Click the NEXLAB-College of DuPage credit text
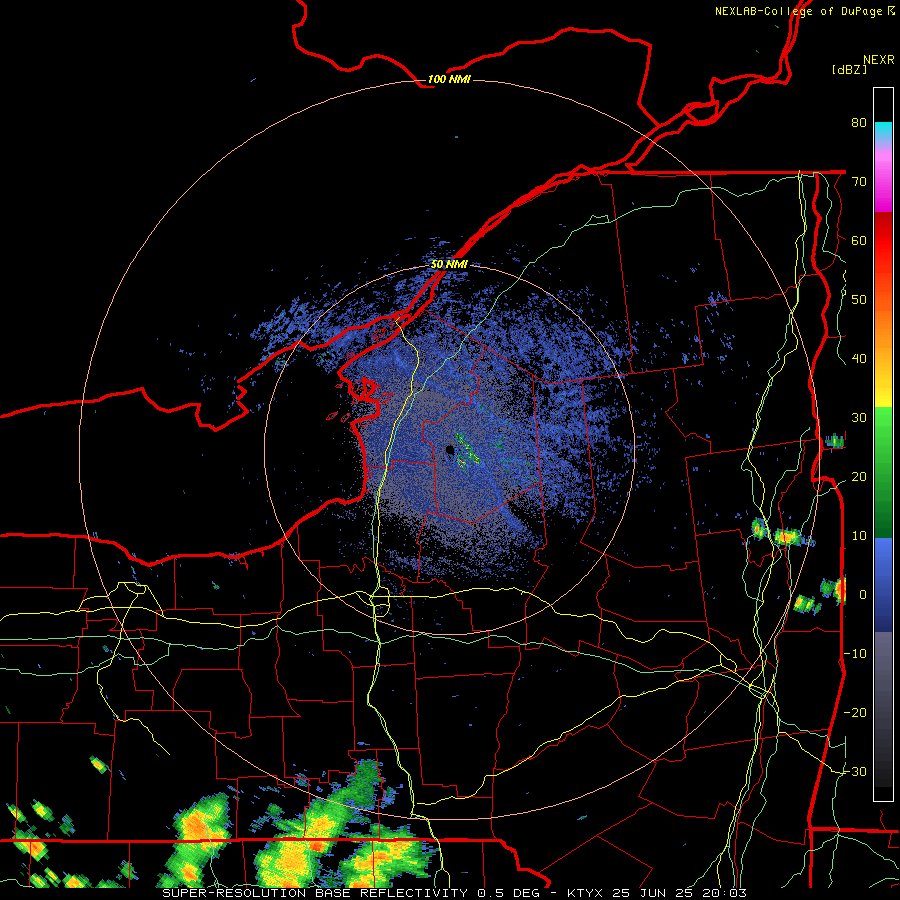 (804, 11)
